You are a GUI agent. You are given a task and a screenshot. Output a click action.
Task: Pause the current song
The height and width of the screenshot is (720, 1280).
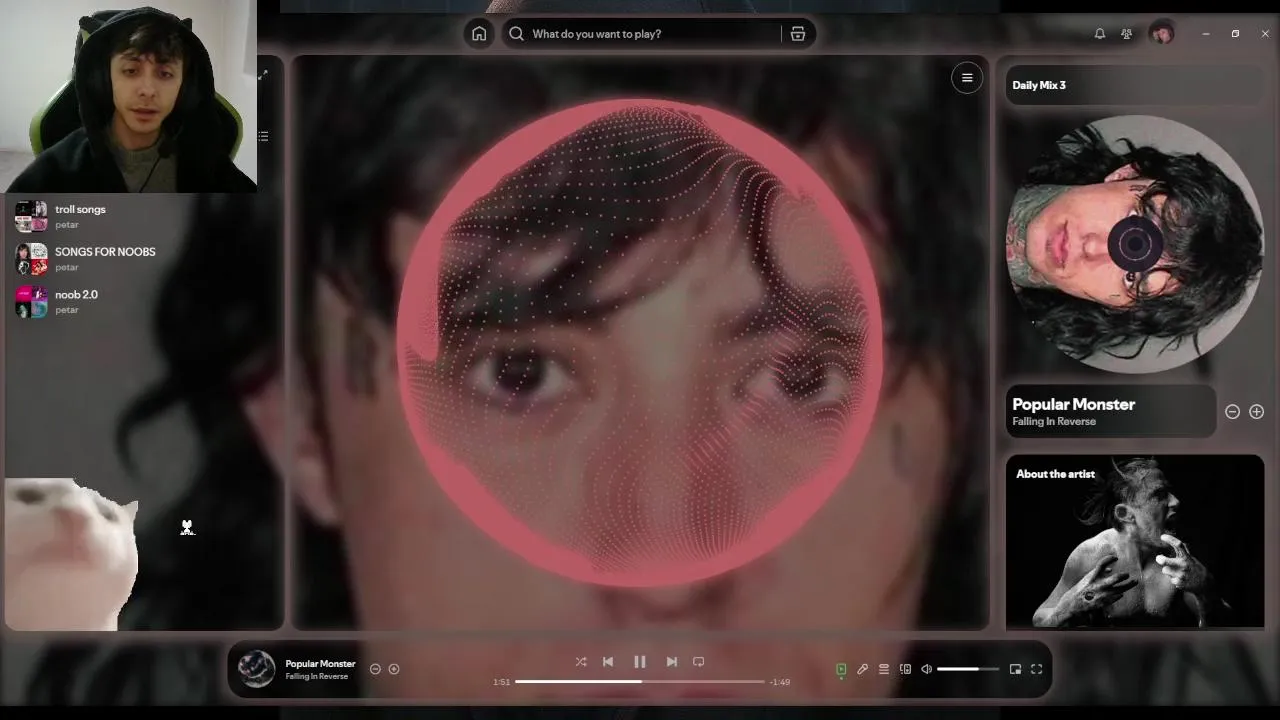[640, 662]
